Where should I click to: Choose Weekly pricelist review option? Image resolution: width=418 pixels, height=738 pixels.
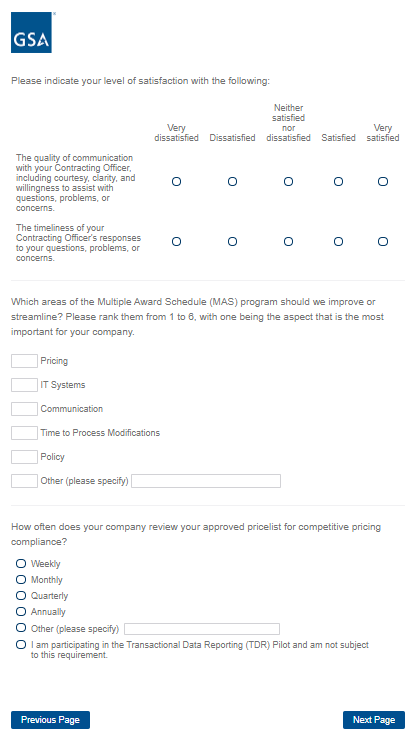[21, 563]
